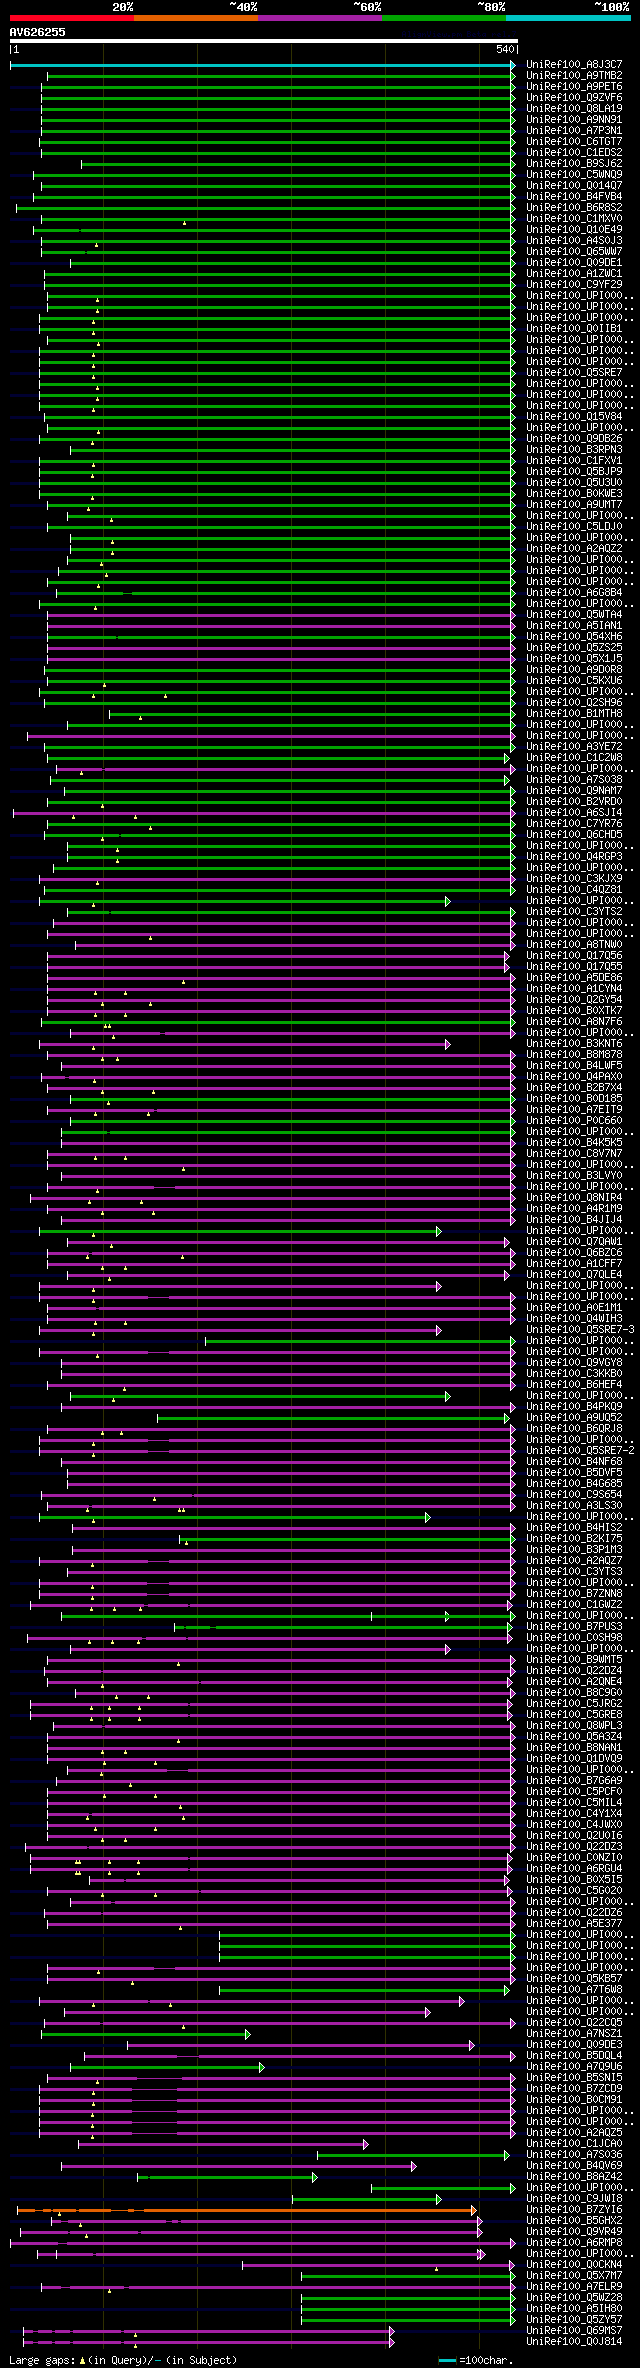Viewport: 640px width, 2368px height.
Task: Select the UniRef100_A5E377 label
Action: tap(574, 1924)
